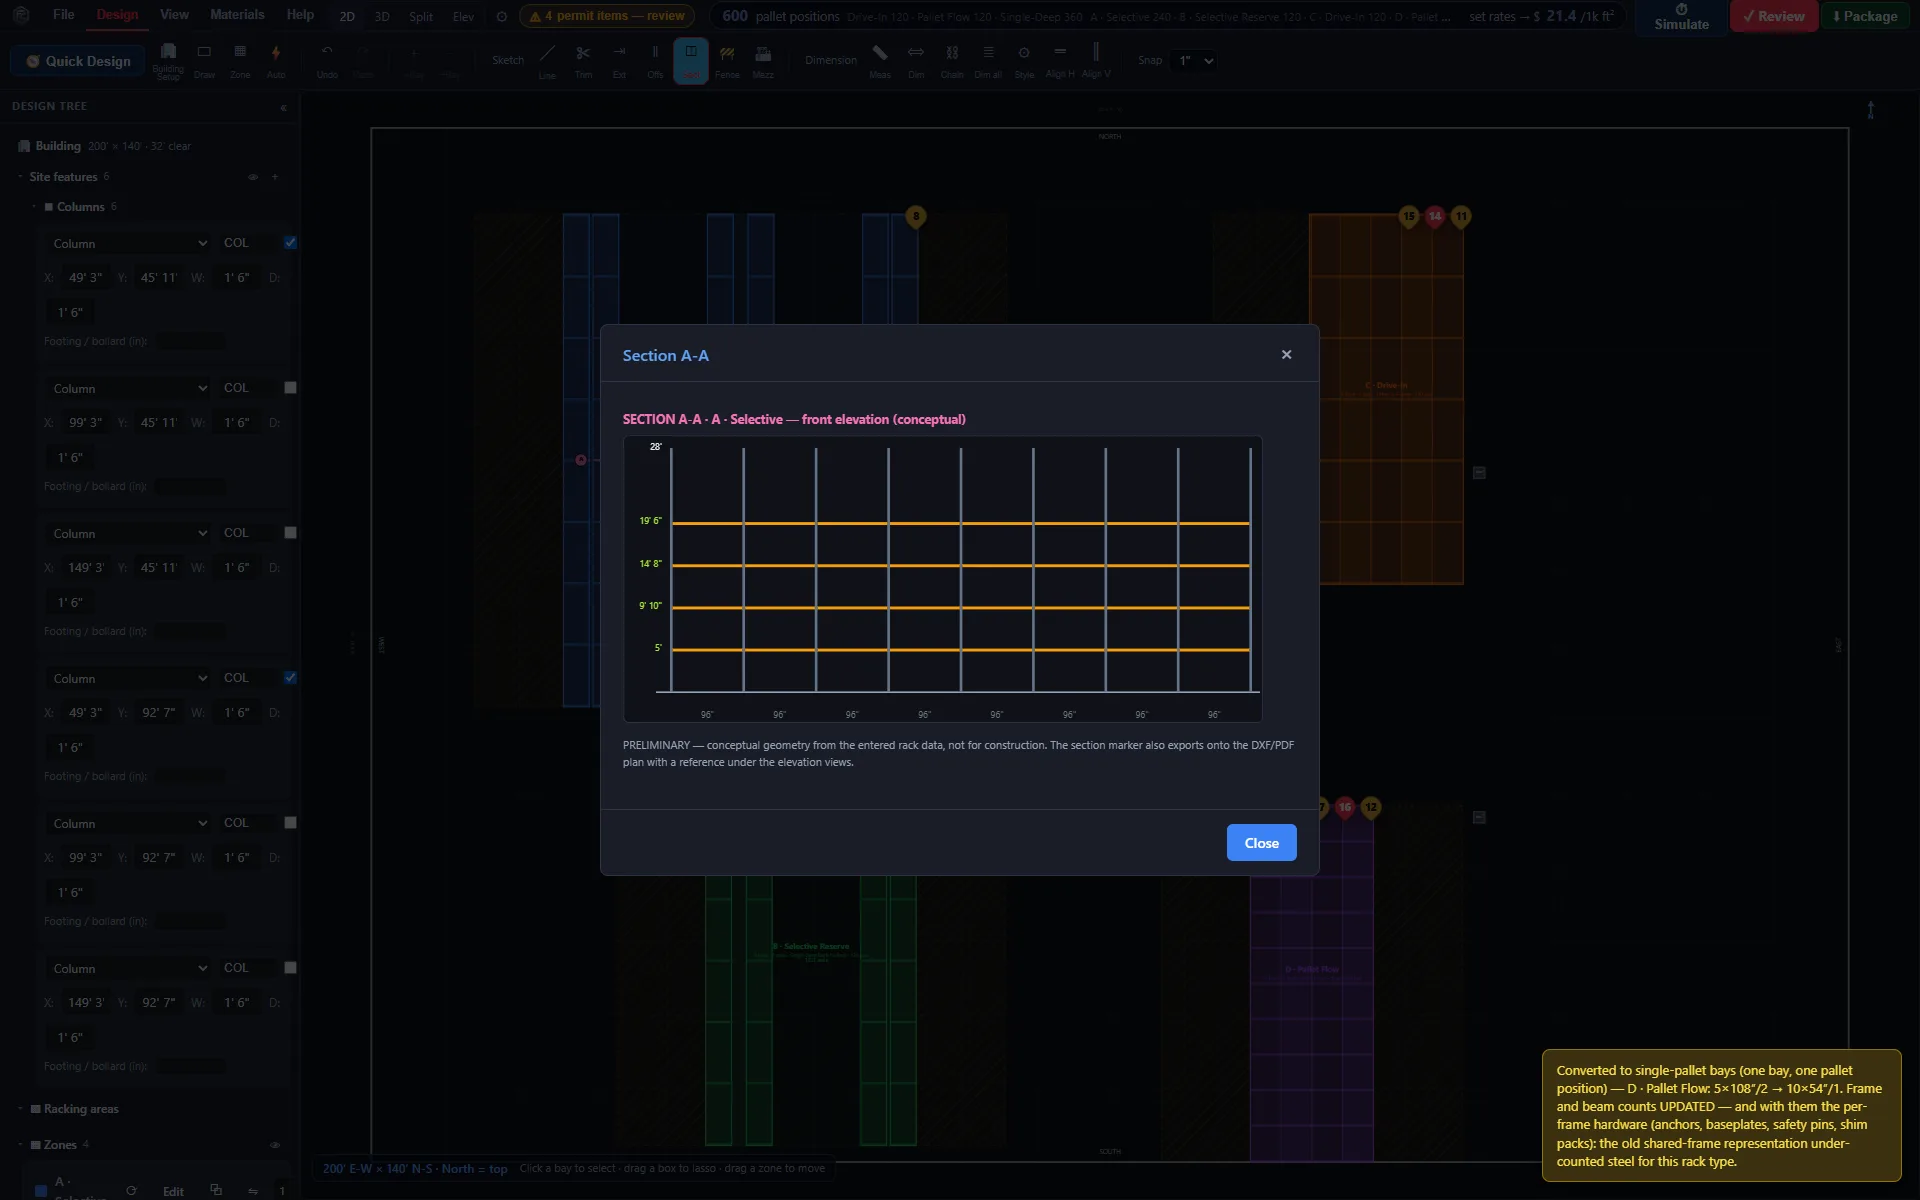Select the Draw tool
Viewport: 1920px width, 1200px height.
pos(204,60)
